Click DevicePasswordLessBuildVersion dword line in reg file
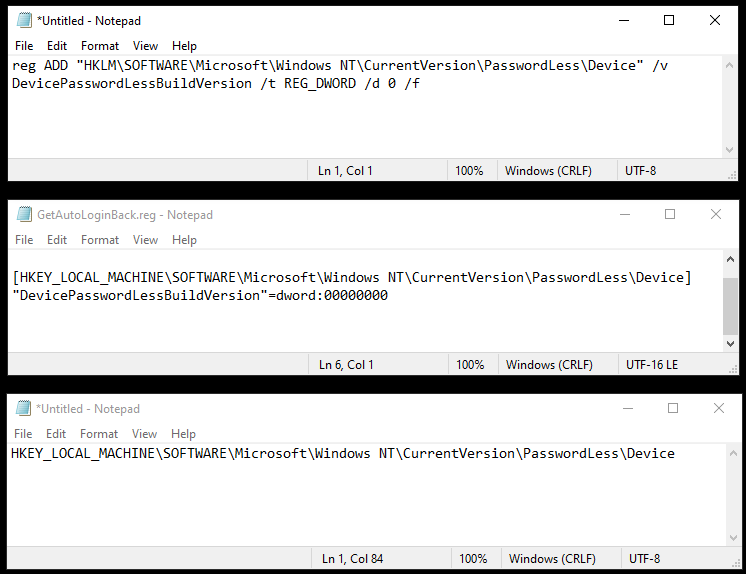This screenshot has width=746, height=574. pyautogui.click(x=200, y=295)
